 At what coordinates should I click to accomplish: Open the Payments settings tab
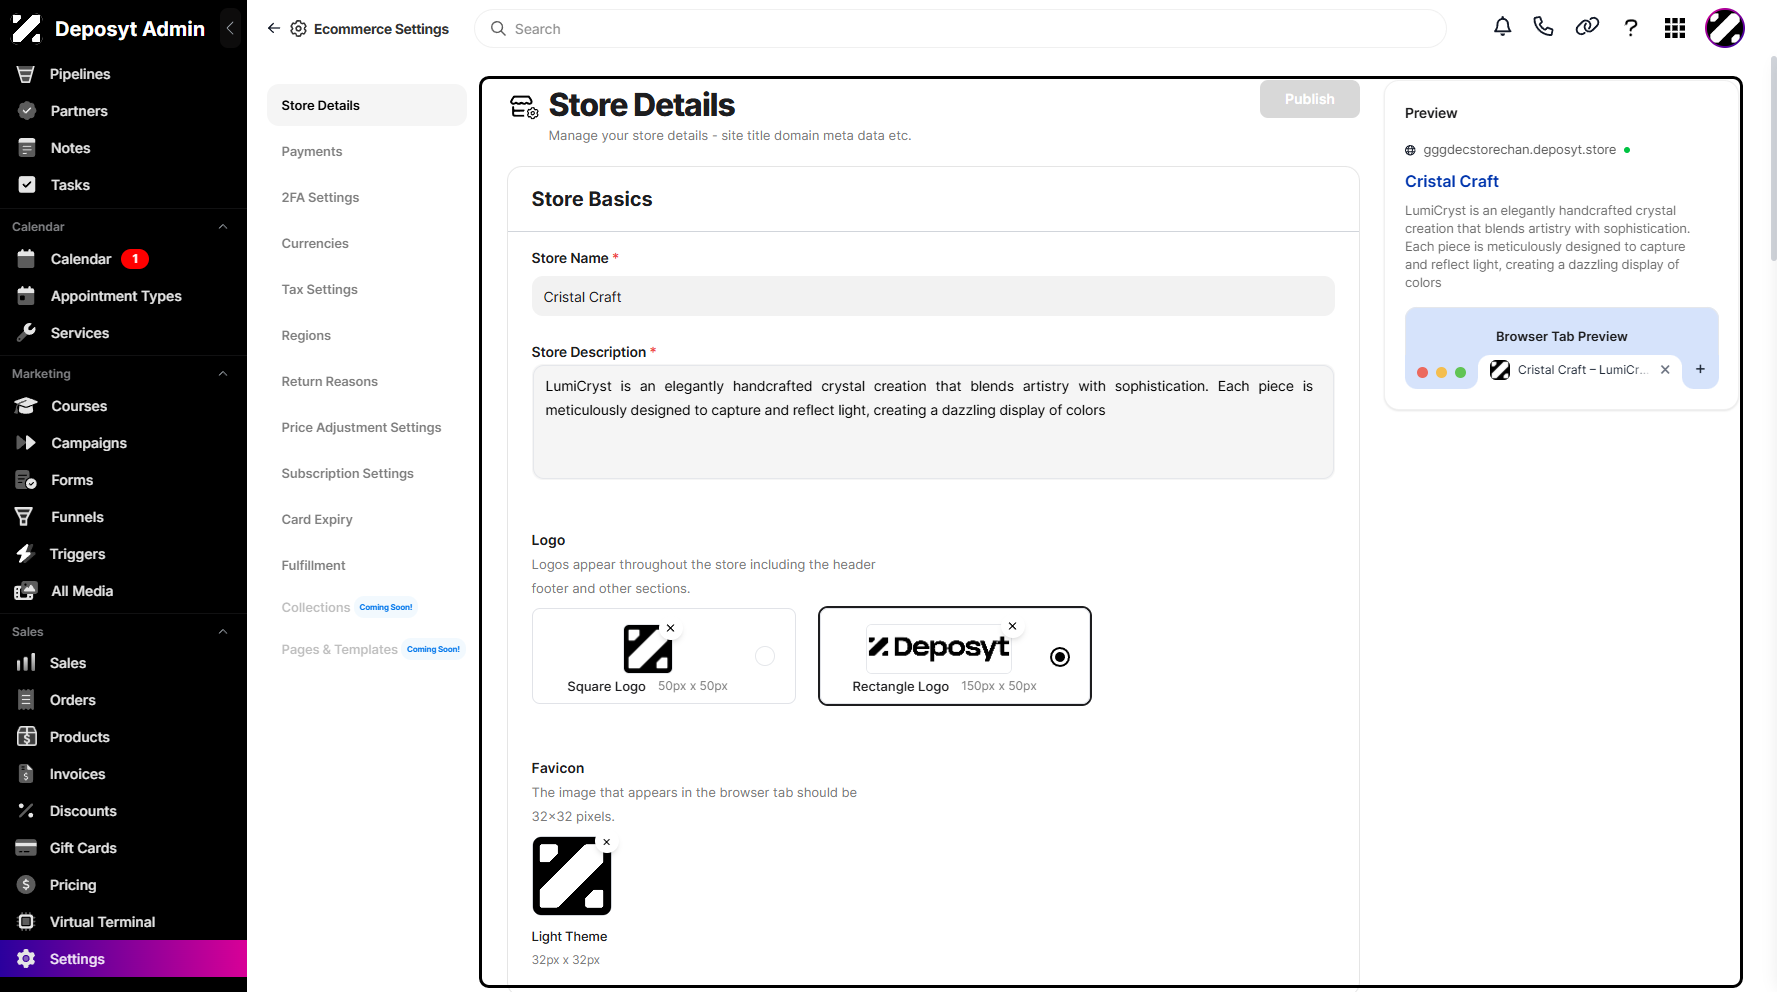point(312,151)
